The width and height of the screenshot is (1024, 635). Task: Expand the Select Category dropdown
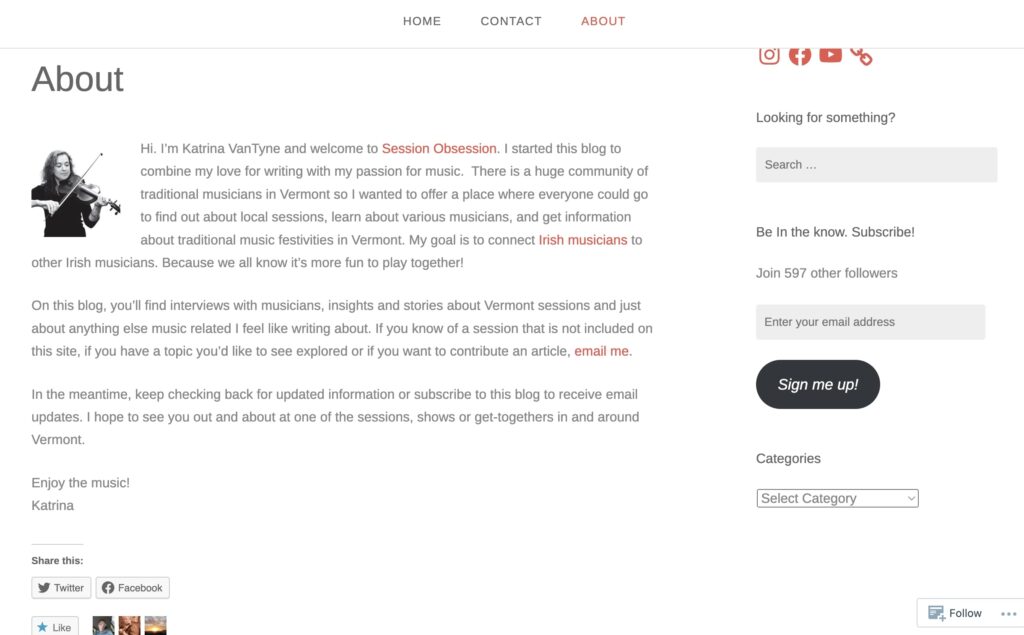837,498
